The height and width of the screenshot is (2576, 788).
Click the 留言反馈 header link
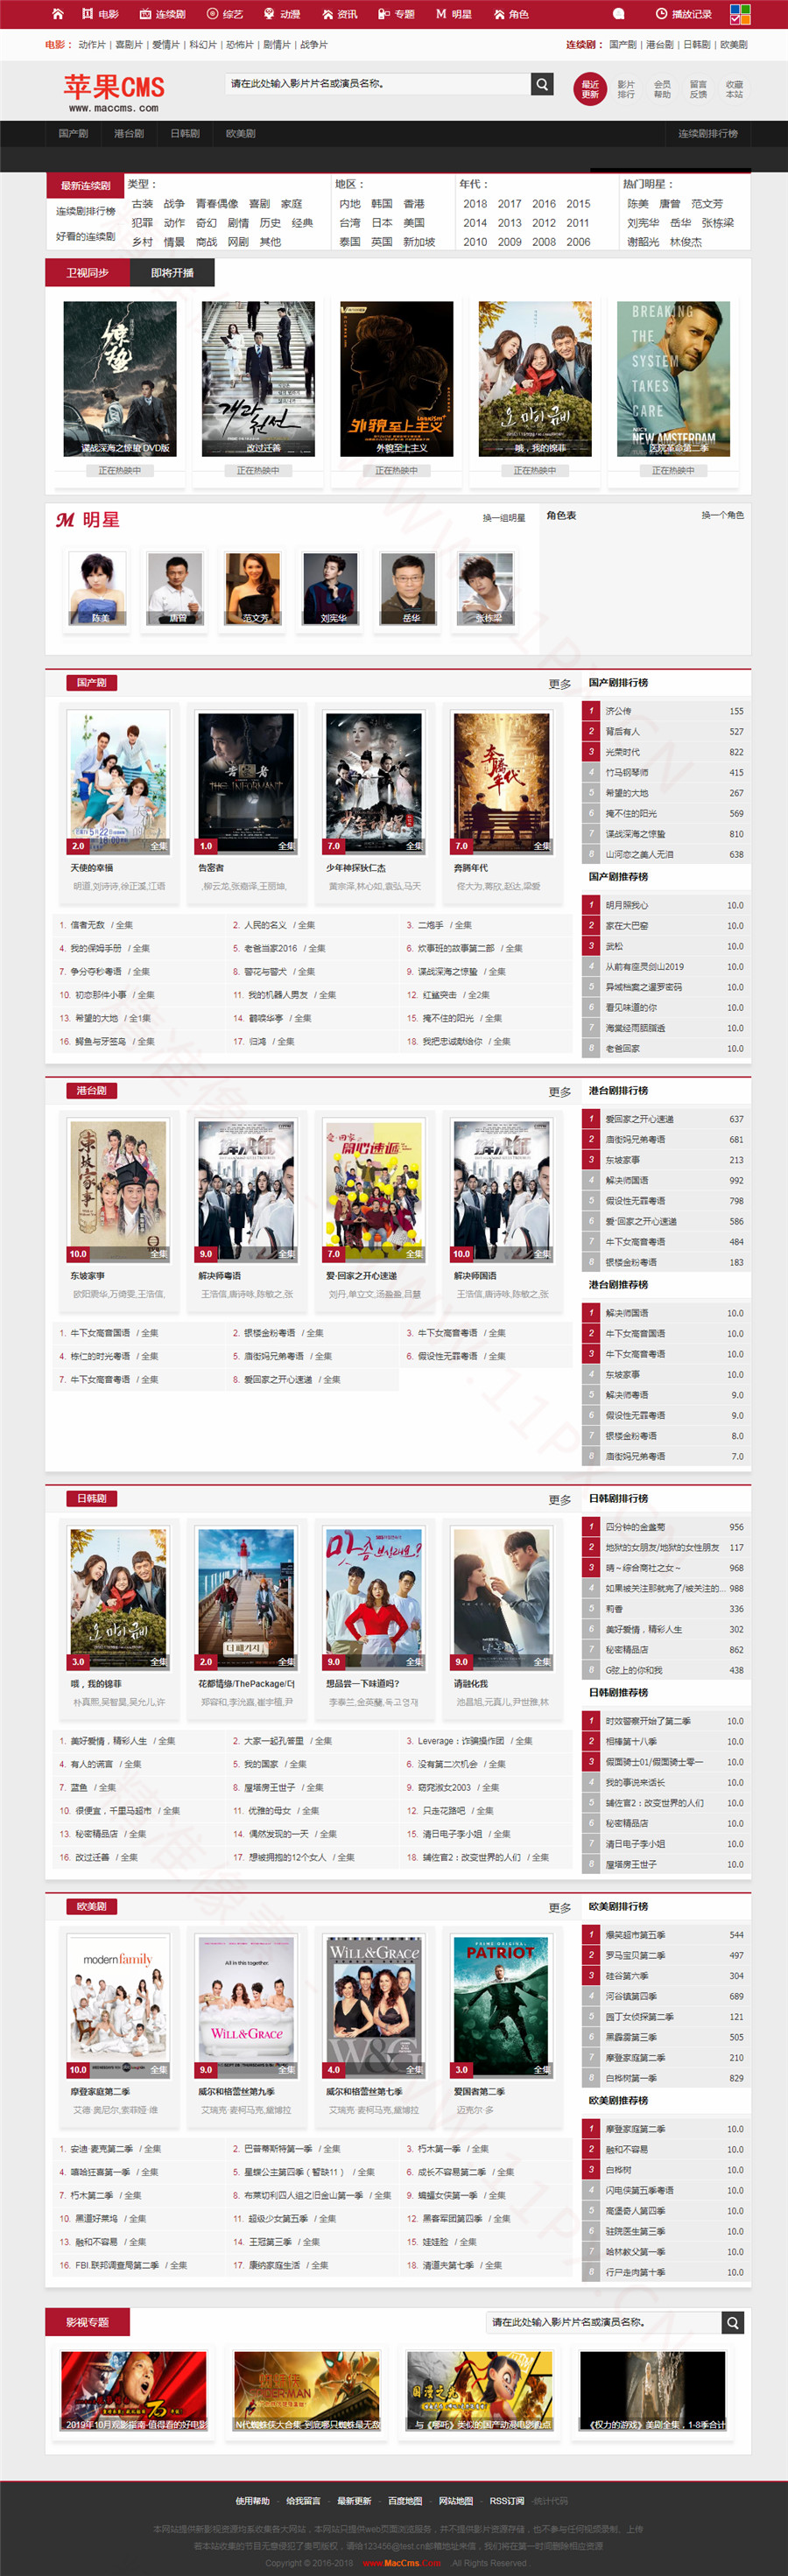[698, 89]
